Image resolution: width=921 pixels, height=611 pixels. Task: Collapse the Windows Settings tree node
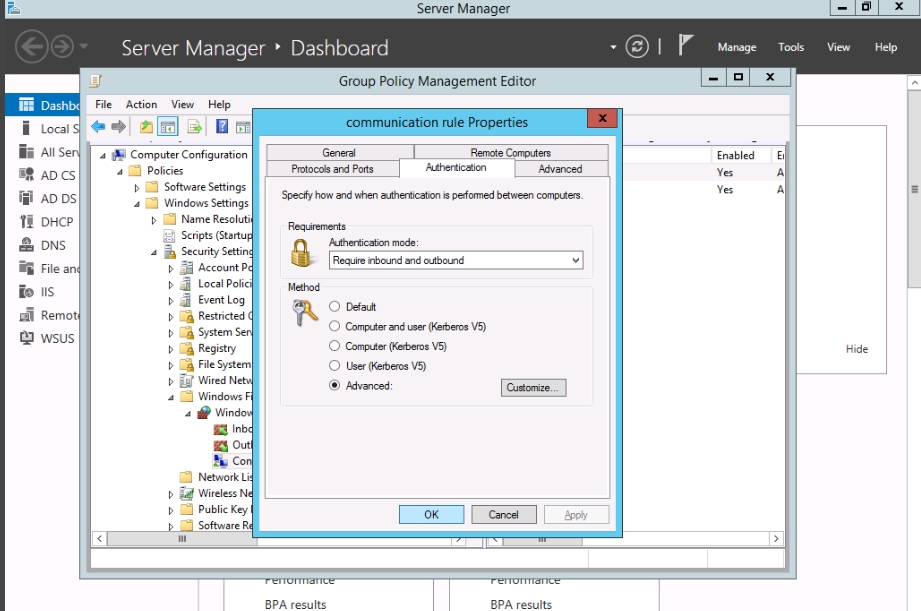(138, 204)
